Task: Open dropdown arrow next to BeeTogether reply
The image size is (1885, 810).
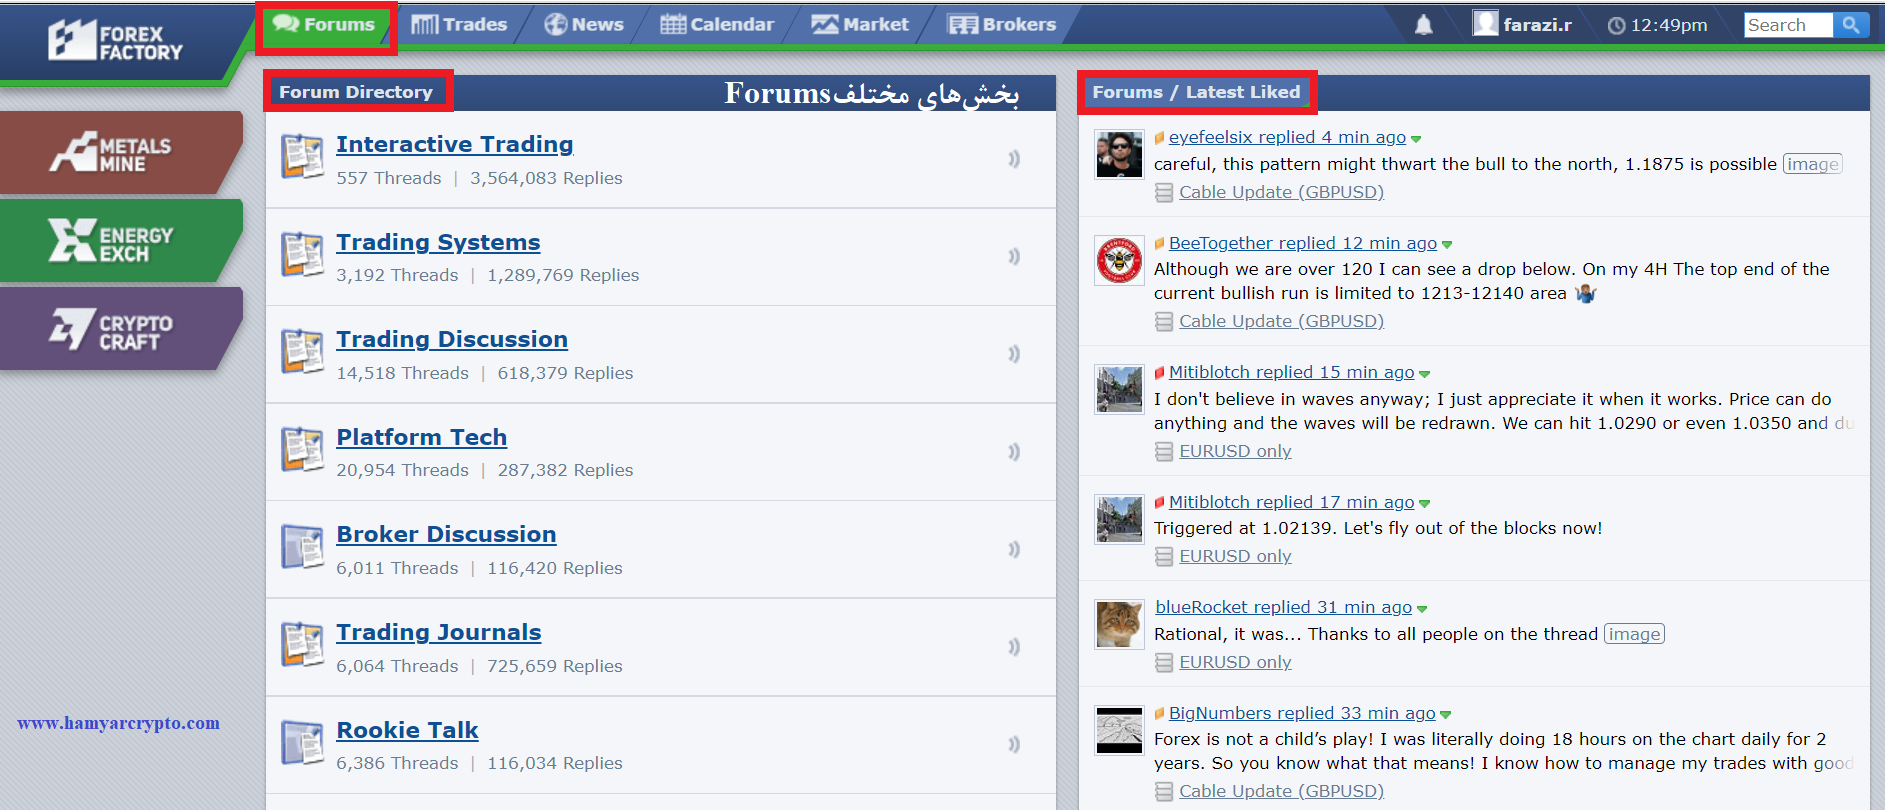Action: [1447, 245]
